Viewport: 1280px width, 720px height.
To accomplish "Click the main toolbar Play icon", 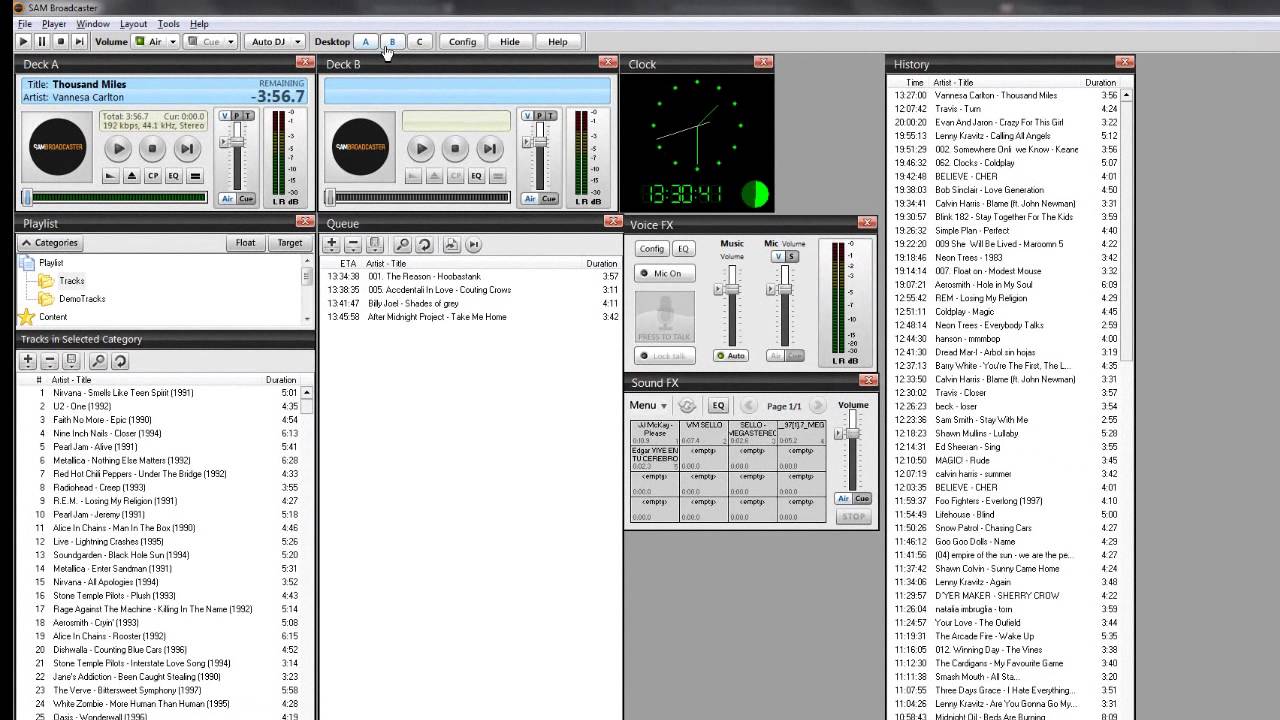I will 23,42.
